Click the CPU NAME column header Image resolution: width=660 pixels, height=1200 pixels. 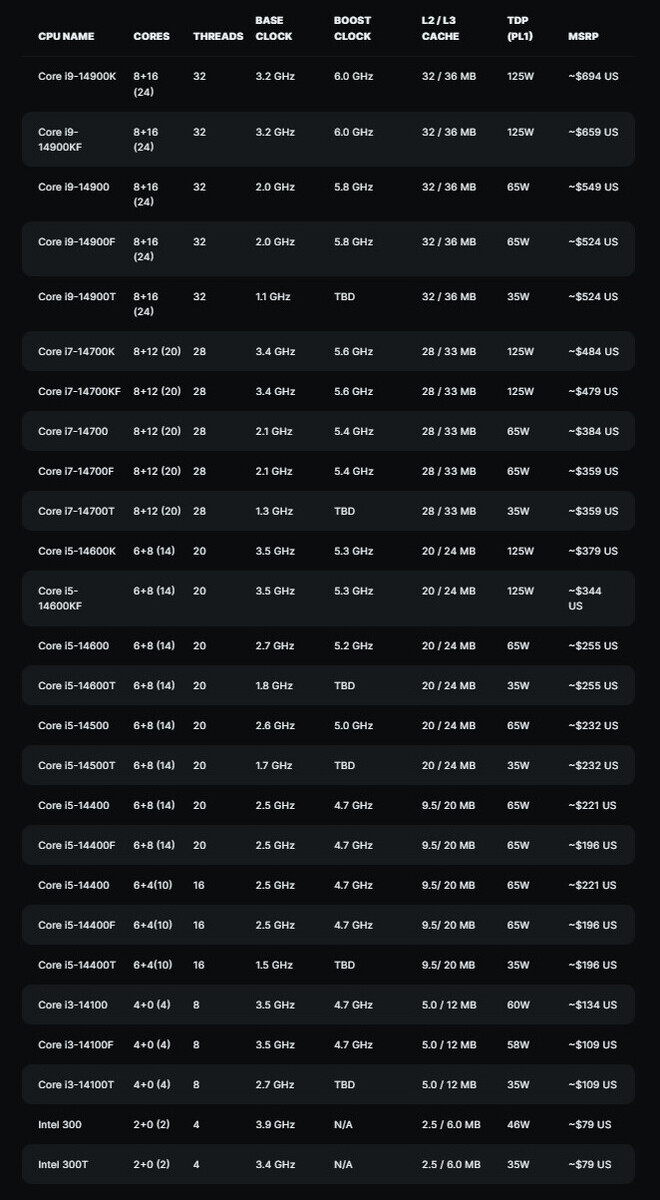coord(66,36)
